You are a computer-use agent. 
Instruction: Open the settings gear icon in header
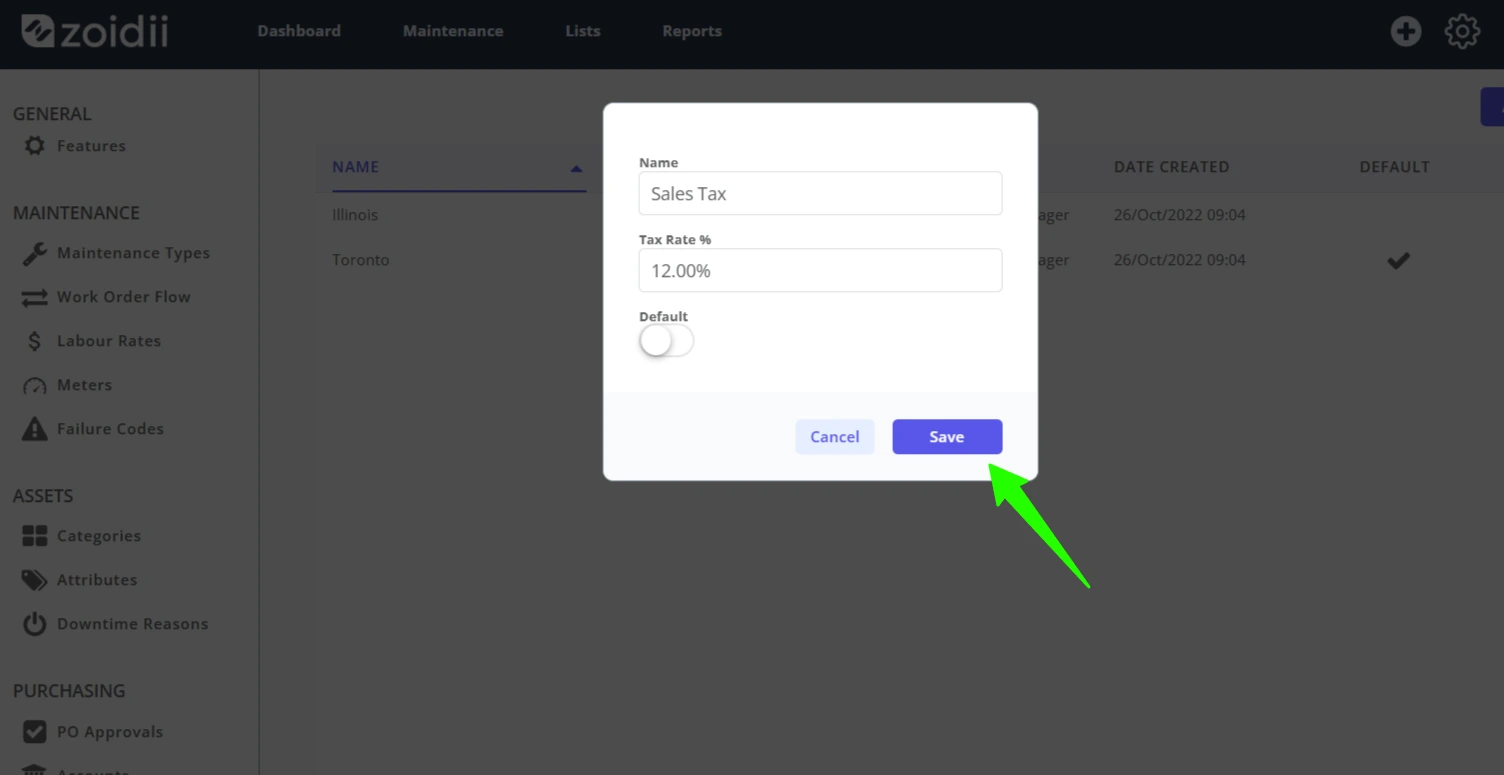[x=1462, y=31]
